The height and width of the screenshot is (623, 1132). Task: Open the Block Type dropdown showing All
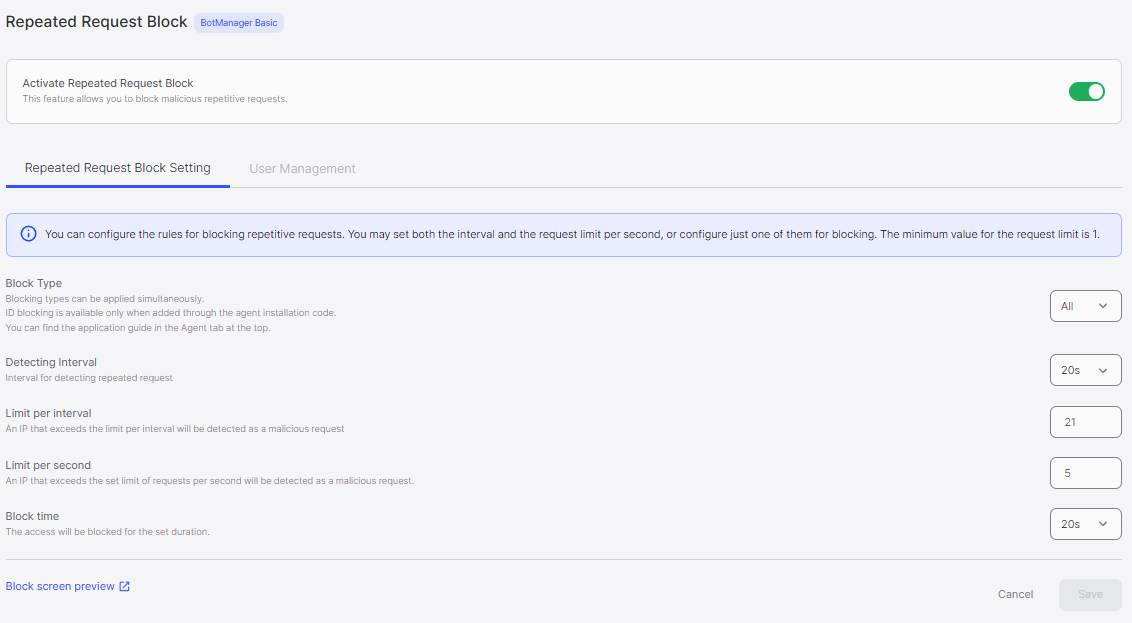coord(1085,306)
